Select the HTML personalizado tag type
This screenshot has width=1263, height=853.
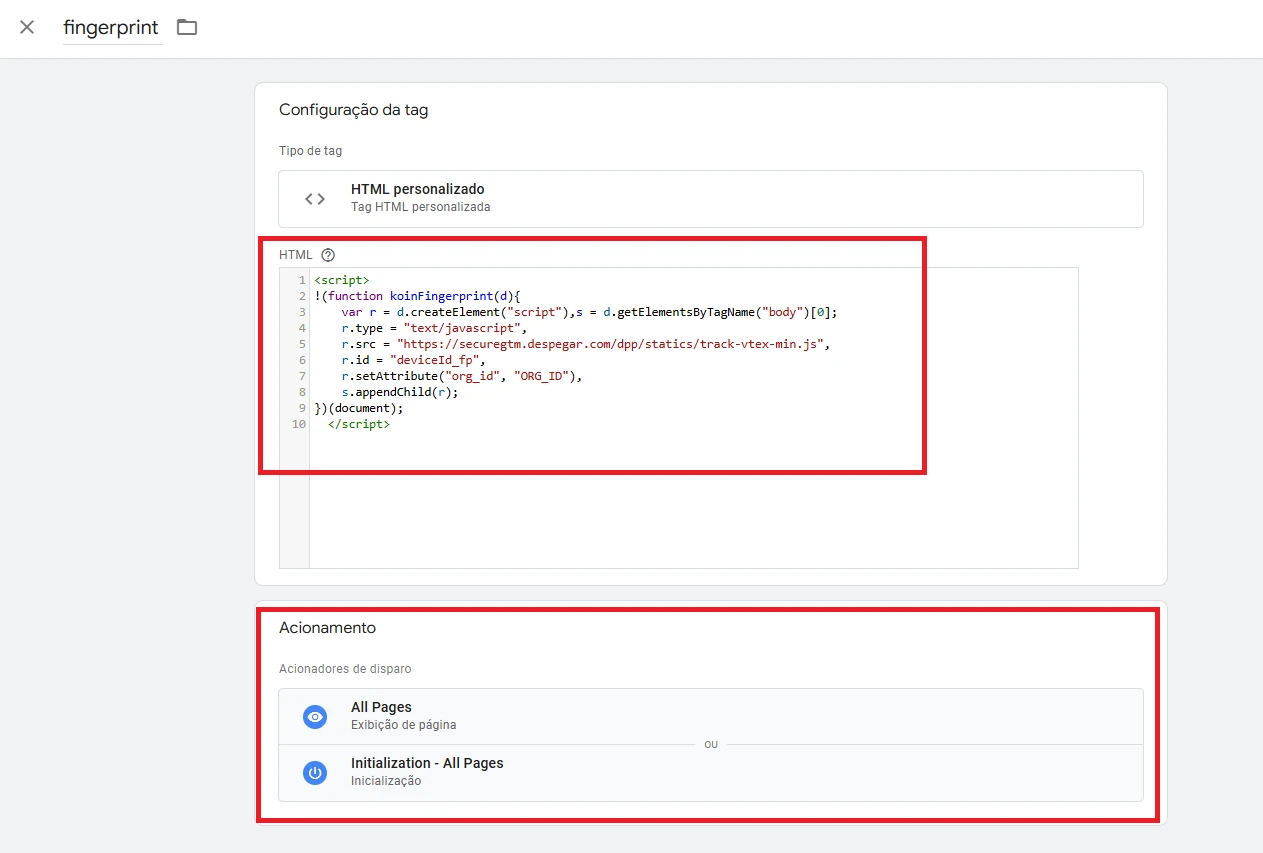click(x=711, y=199)
